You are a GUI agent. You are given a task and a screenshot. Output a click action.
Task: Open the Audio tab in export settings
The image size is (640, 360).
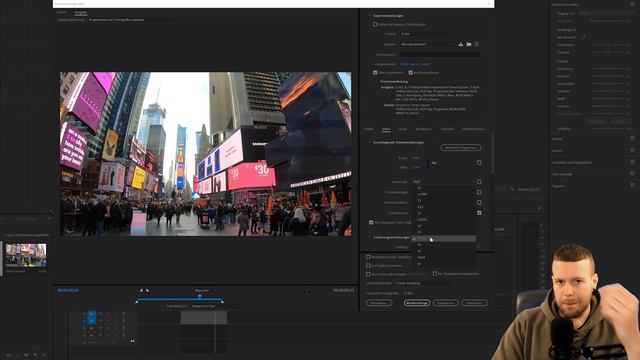click(x=402, y=129)
